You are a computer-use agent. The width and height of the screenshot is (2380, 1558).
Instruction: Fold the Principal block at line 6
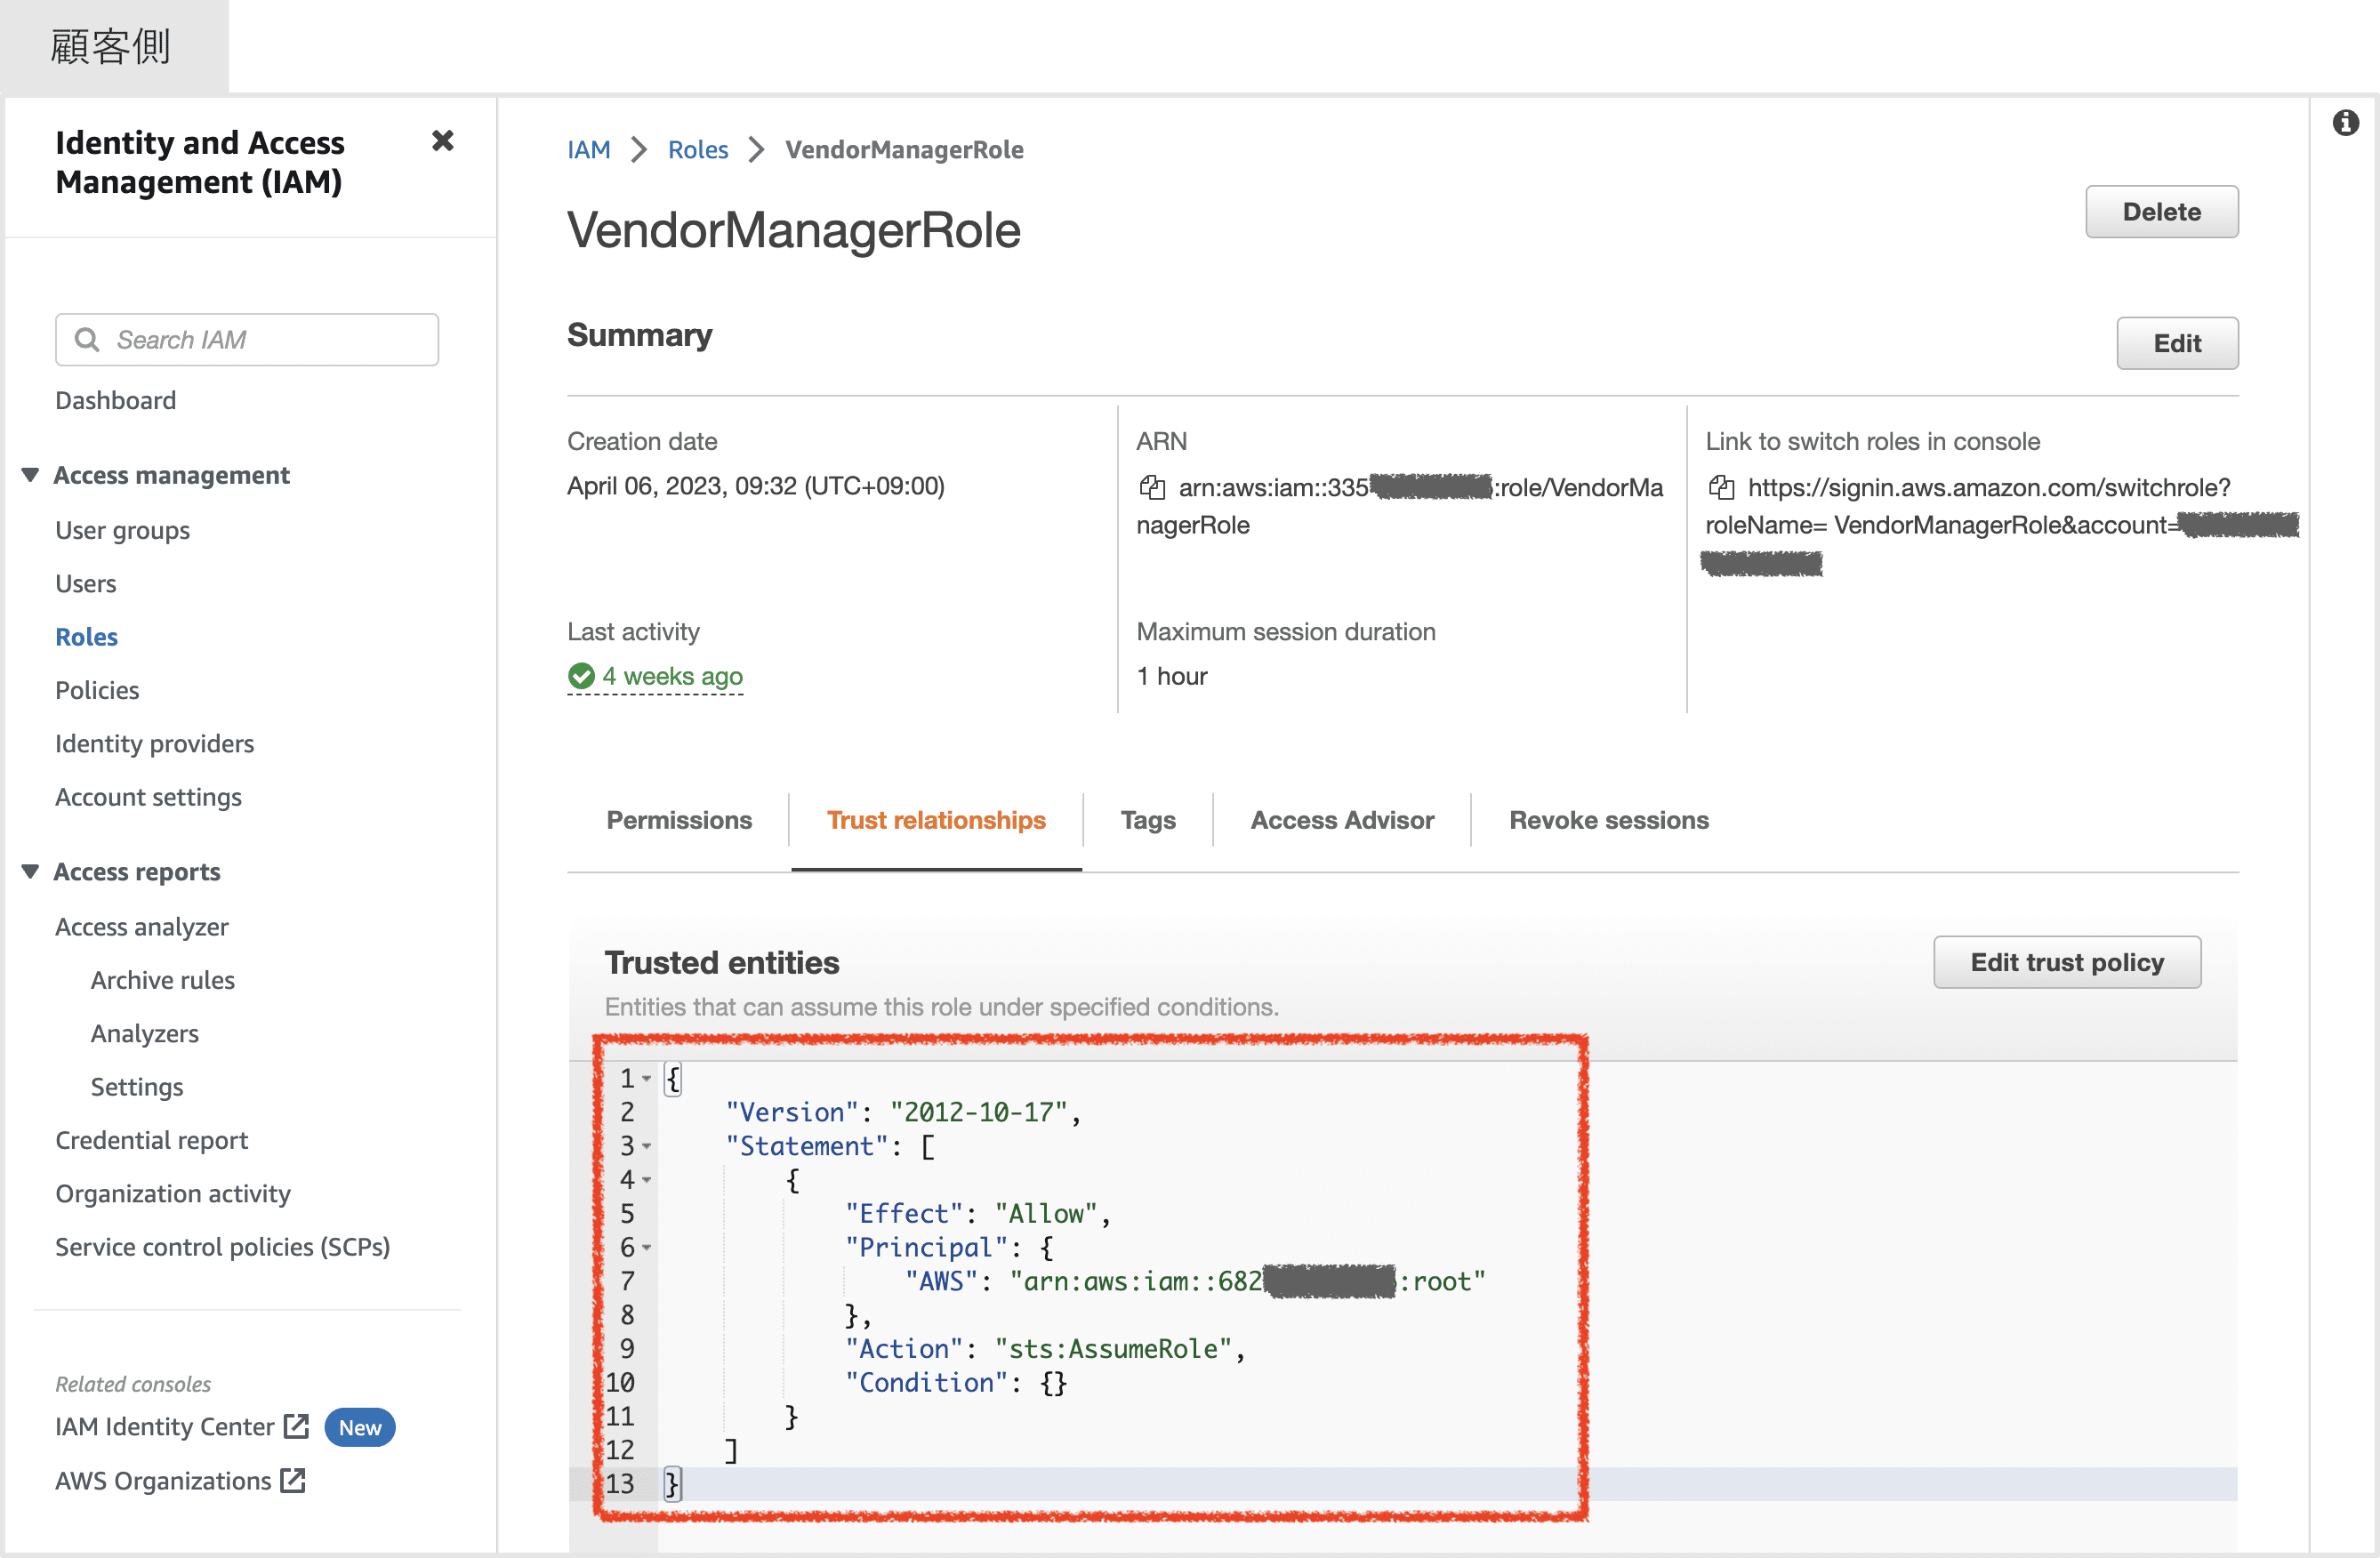pos(647,1248)
